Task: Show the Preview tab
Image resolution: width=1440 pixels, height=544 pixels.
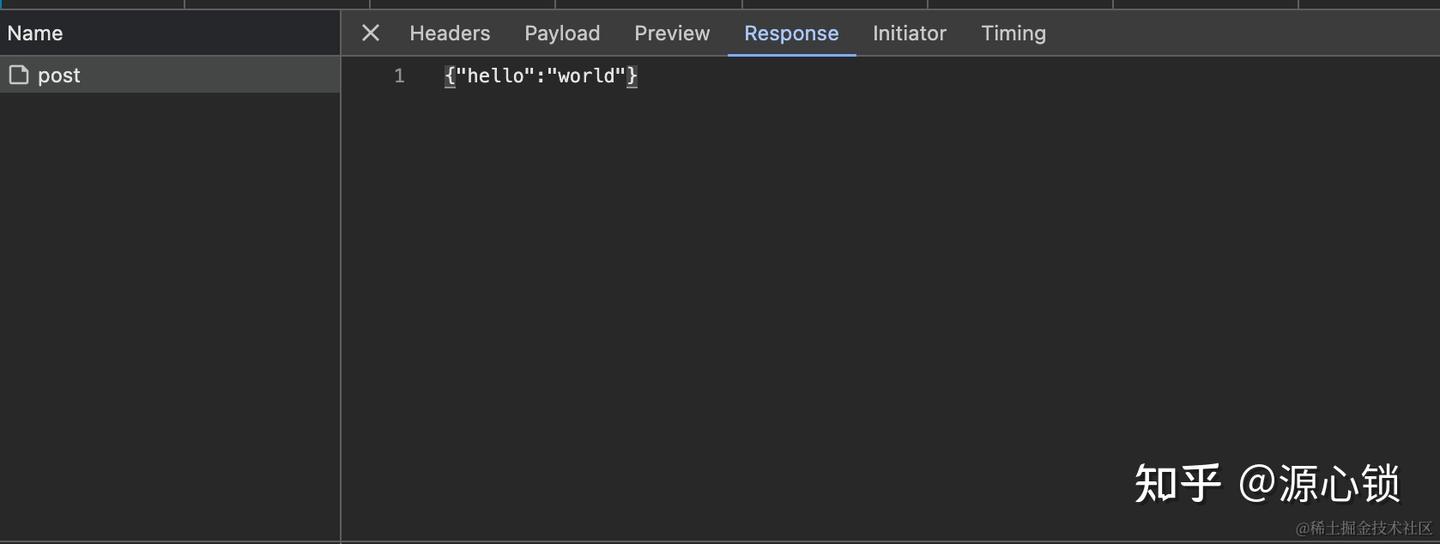Action: point(672,33)
